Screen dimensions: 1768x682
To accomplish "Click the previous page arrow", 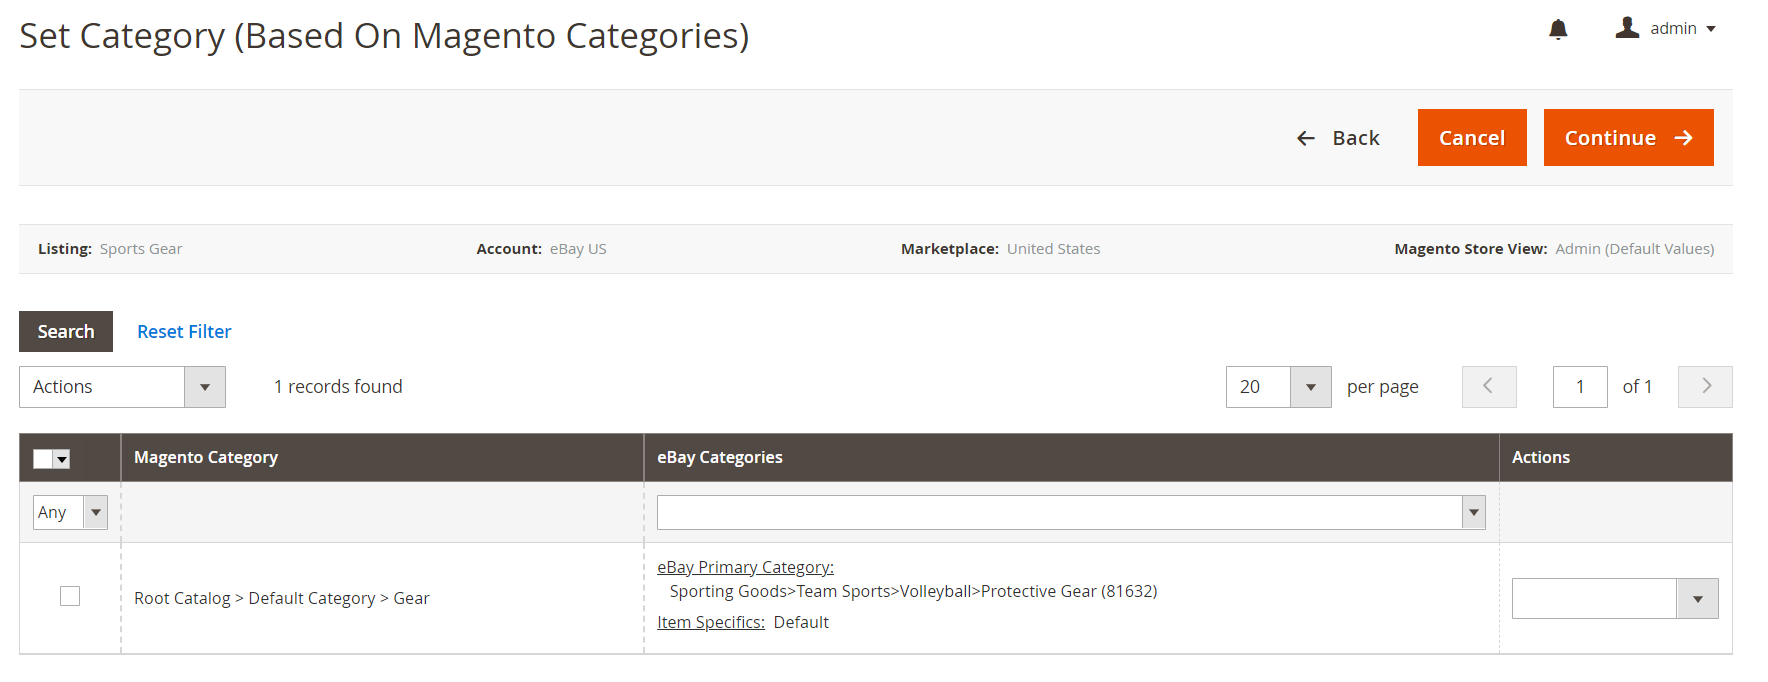I will pyautogui.click(x=1488, y=387).
